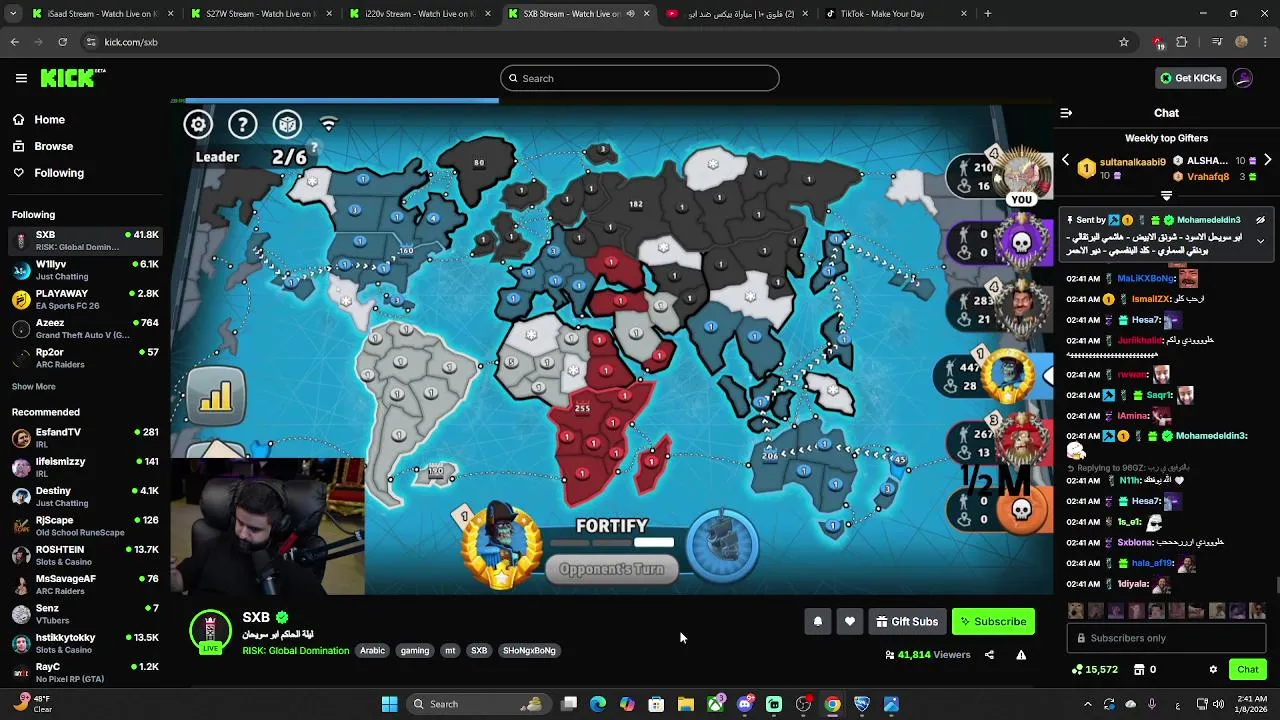Click the green Subscribe button
The width and height of the screenshot is (1280, 720).
(993, 622)
